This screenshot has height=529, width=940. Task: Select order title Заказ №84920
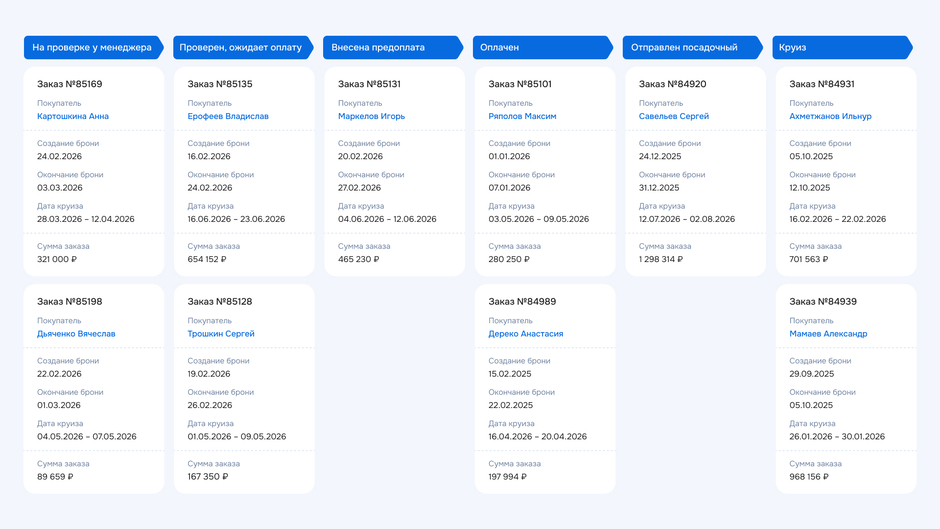pos(672,84)
